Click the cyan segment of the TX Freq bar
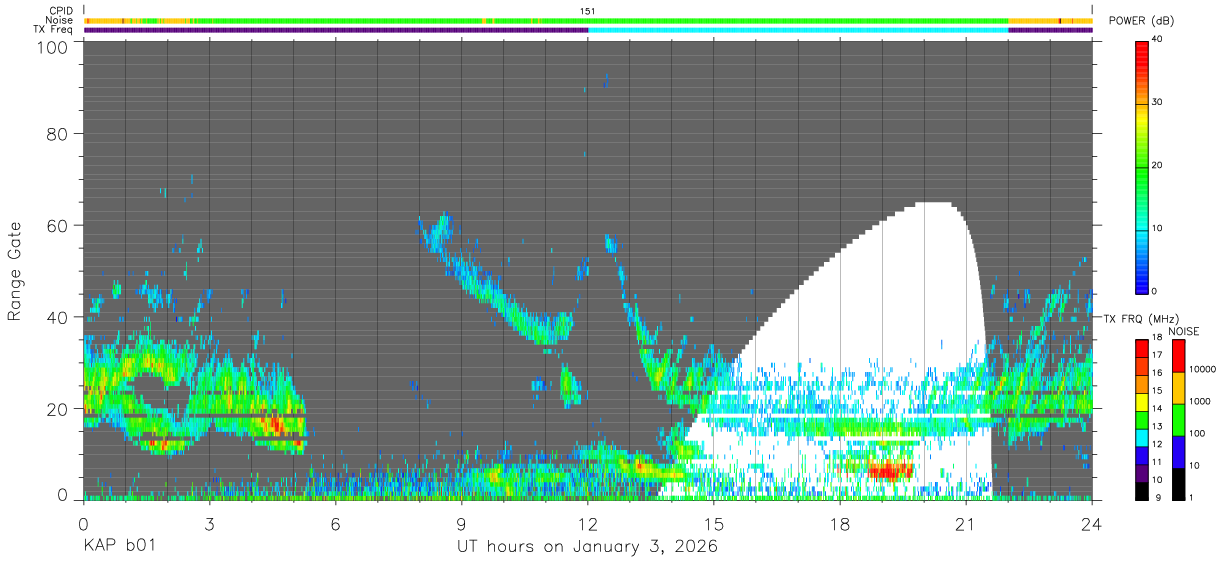 tap(798, 30)
